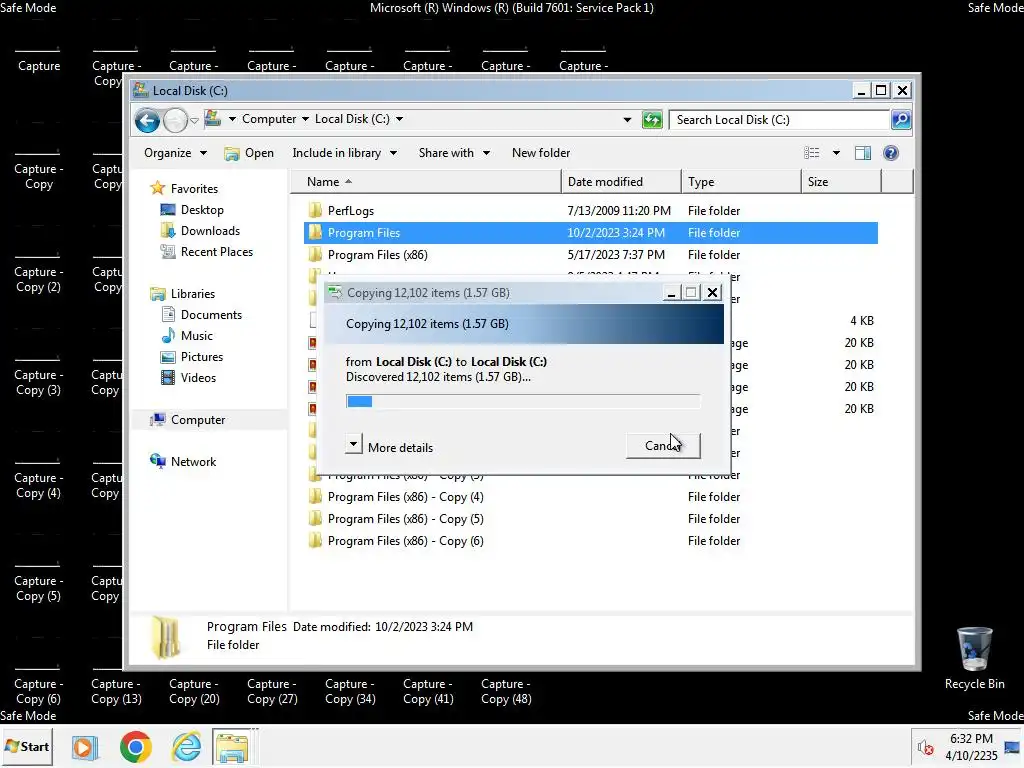Sort by Date modified column header
The image size is (1024, 768).
pyautogui.click(x=621, y=182)
